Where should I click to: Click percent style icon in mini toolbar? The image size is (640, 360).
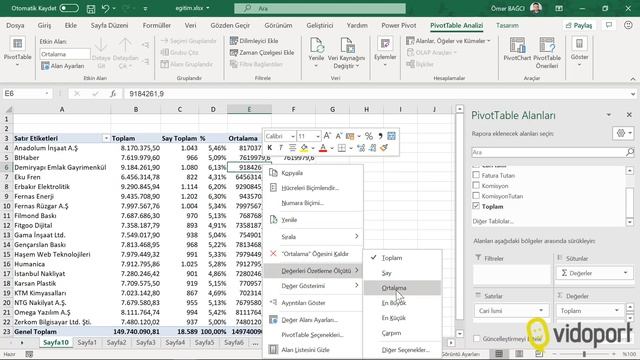[369, 136]
